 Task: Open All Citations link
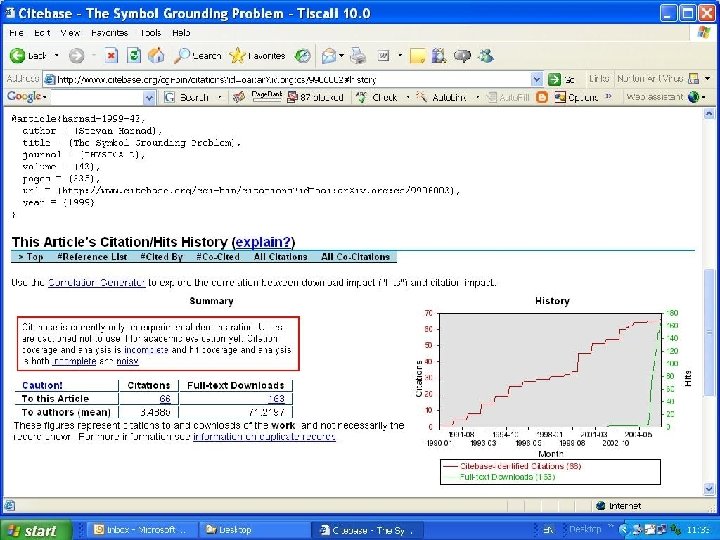point(281,257)
